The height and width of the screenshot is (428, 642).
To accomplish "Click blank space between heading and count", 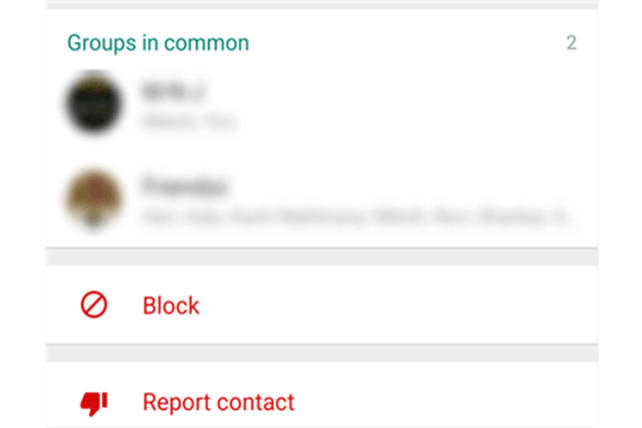I will (x=405, y=43).
